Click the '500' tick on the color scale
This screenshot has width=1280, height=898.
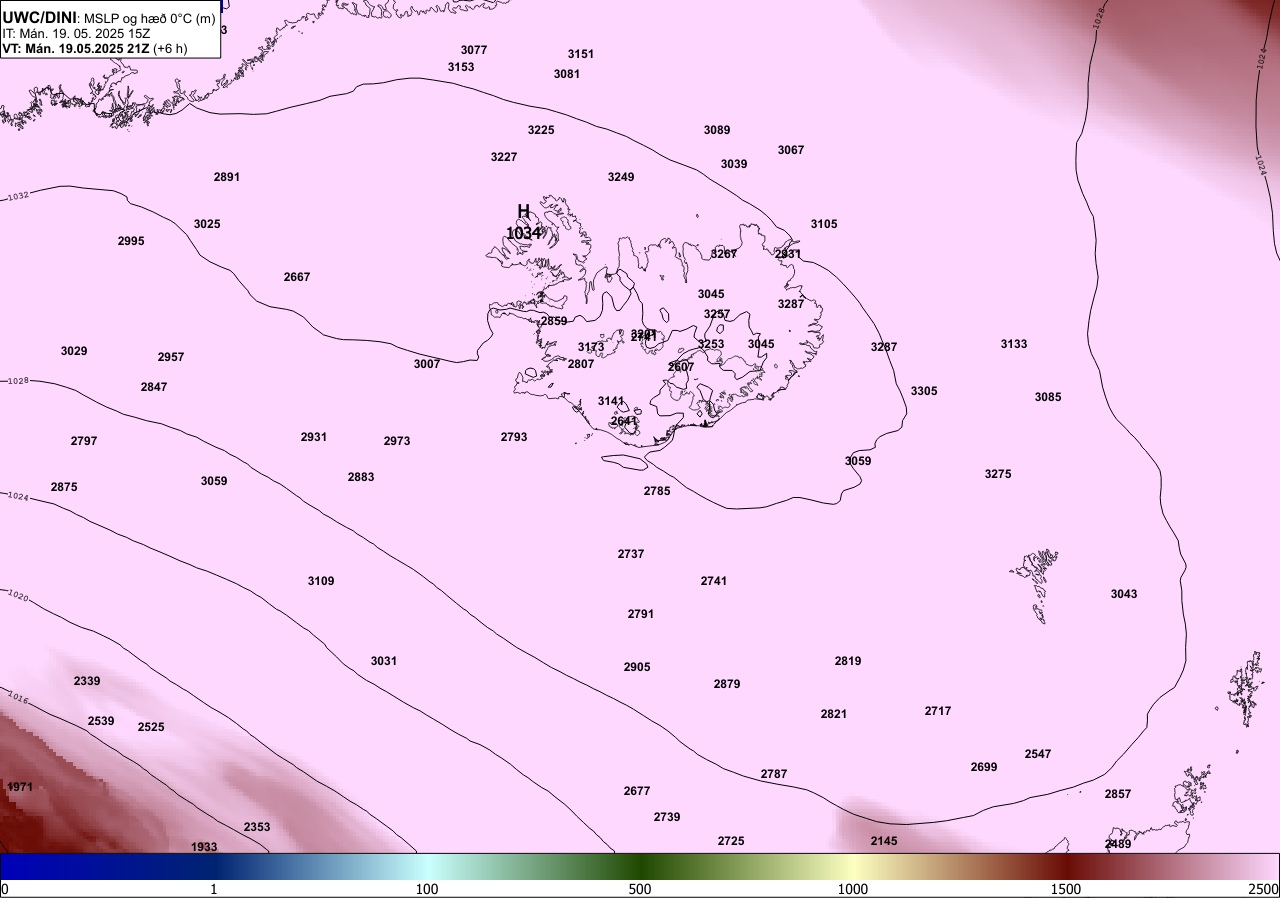pyautogui.click(x=640, y=889)
